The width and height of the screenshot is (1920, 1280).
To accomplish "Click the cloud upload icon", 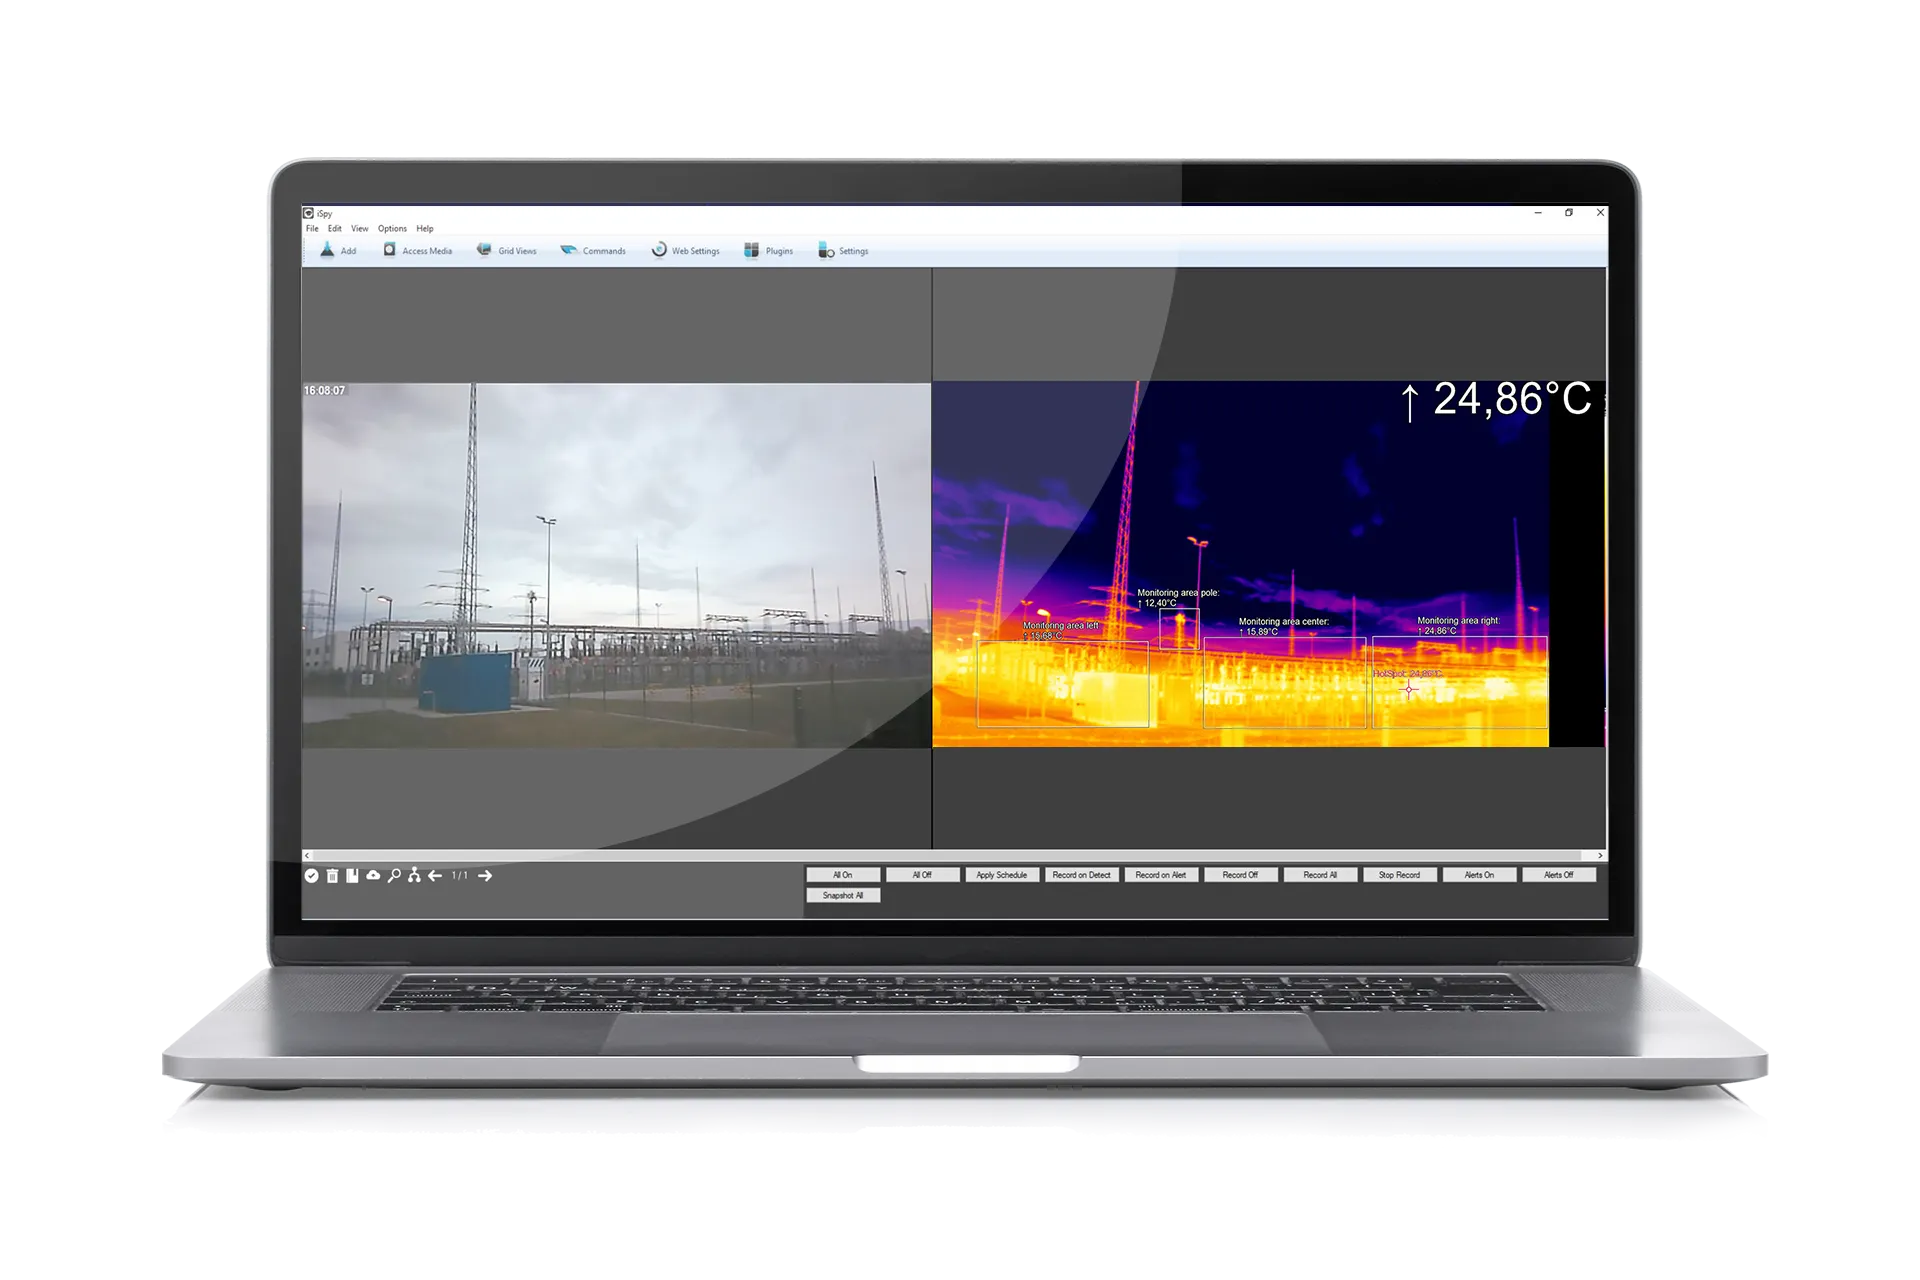I will pyautogui.click(x=373, y=876).
